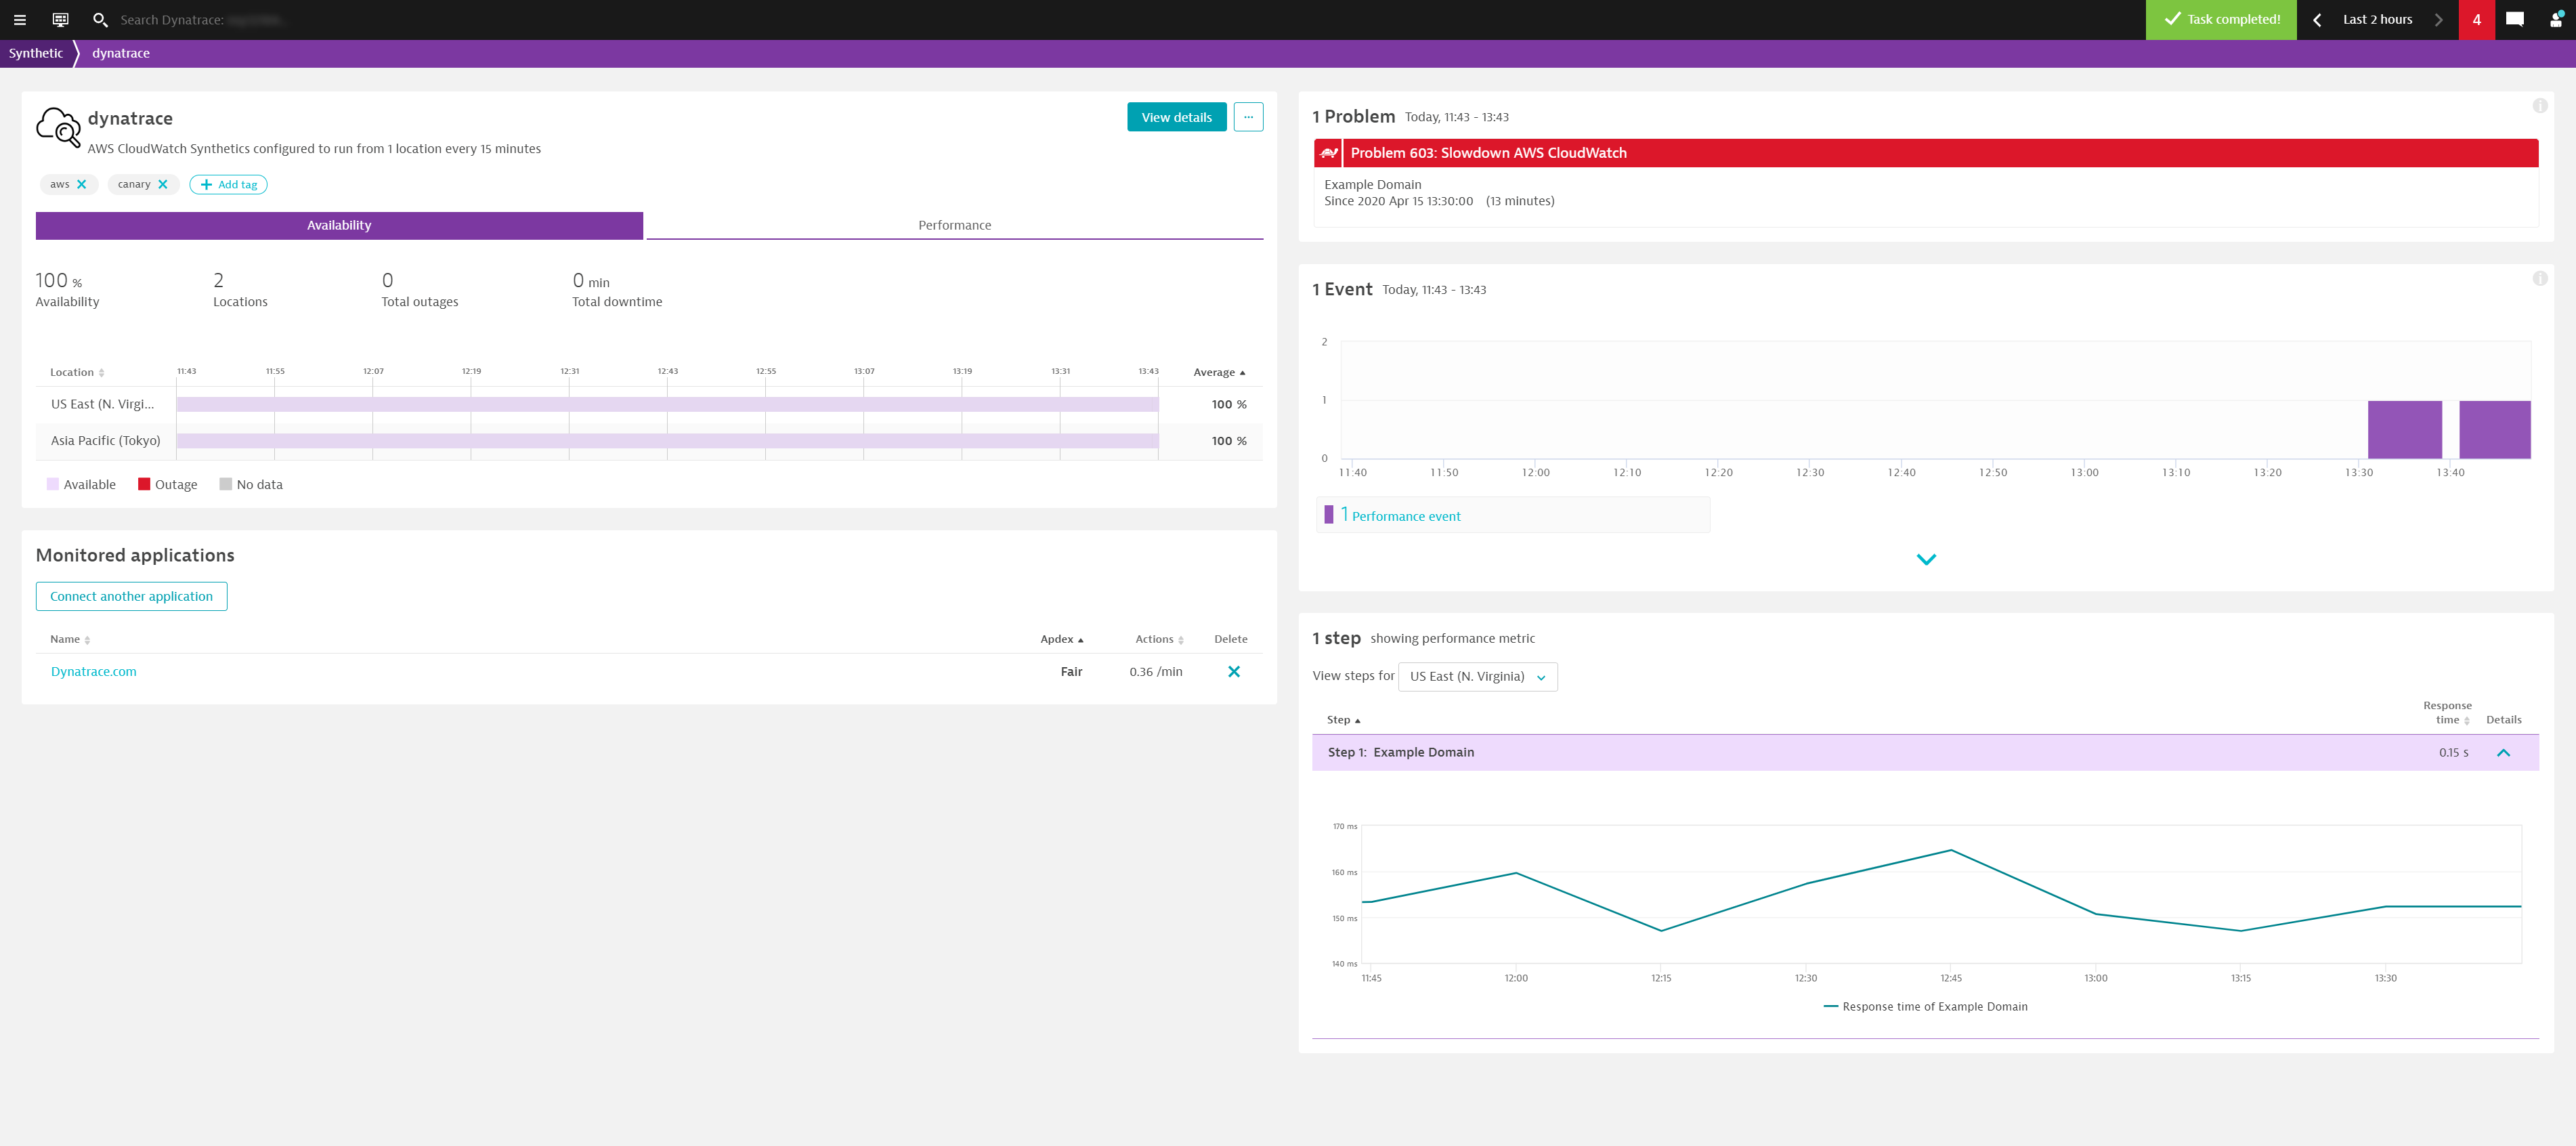Viewport: 2576px width, 1146px height.
Task: Collapse Step 1 Example Domain details
Action: (x=2503, y=753)
